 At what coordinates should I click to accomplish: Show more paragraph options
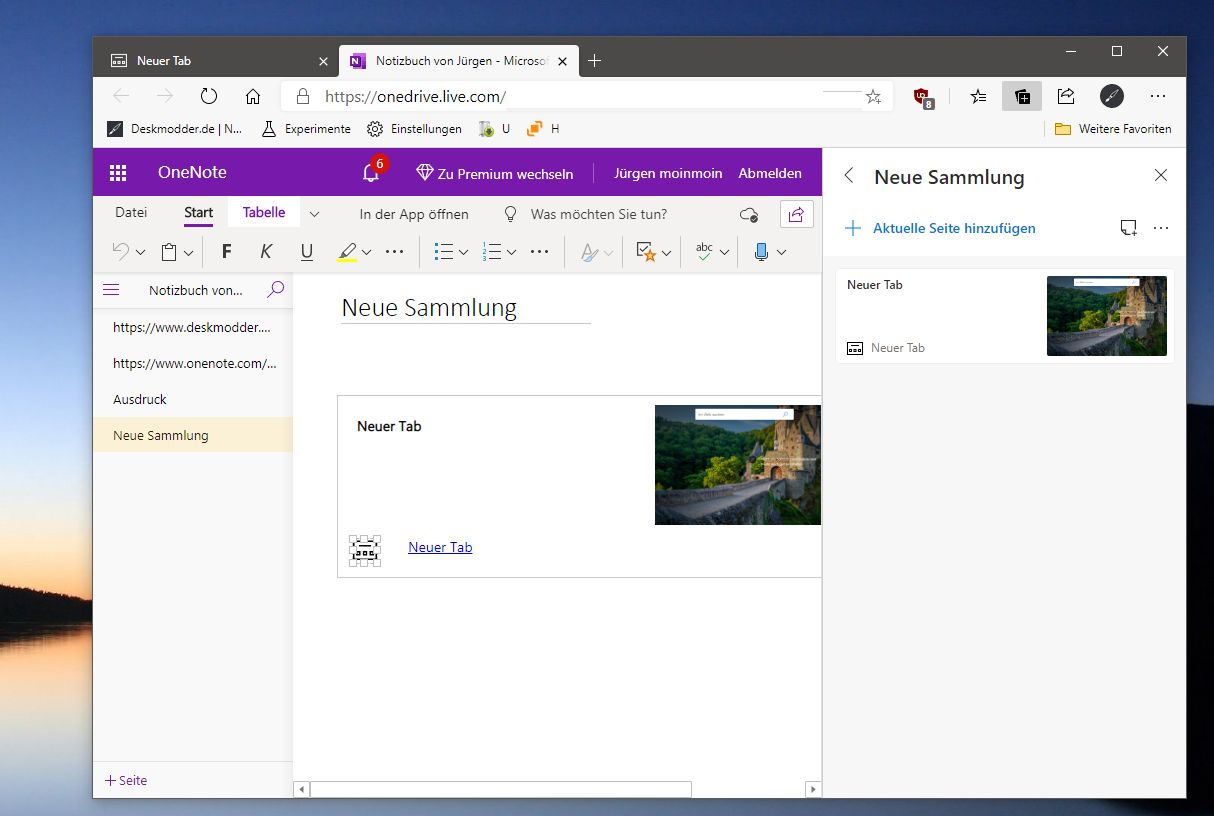540,252
